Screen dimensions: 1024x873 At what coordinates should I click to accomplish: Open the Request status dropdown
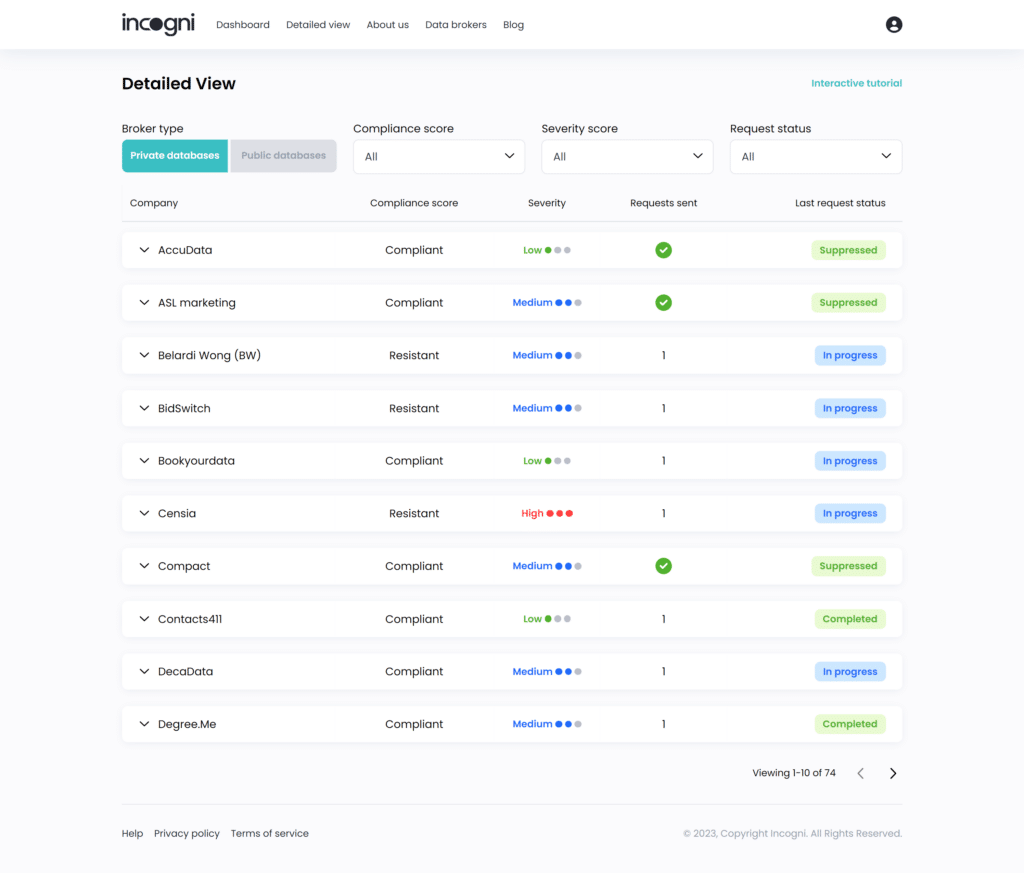tap(816, 157)
